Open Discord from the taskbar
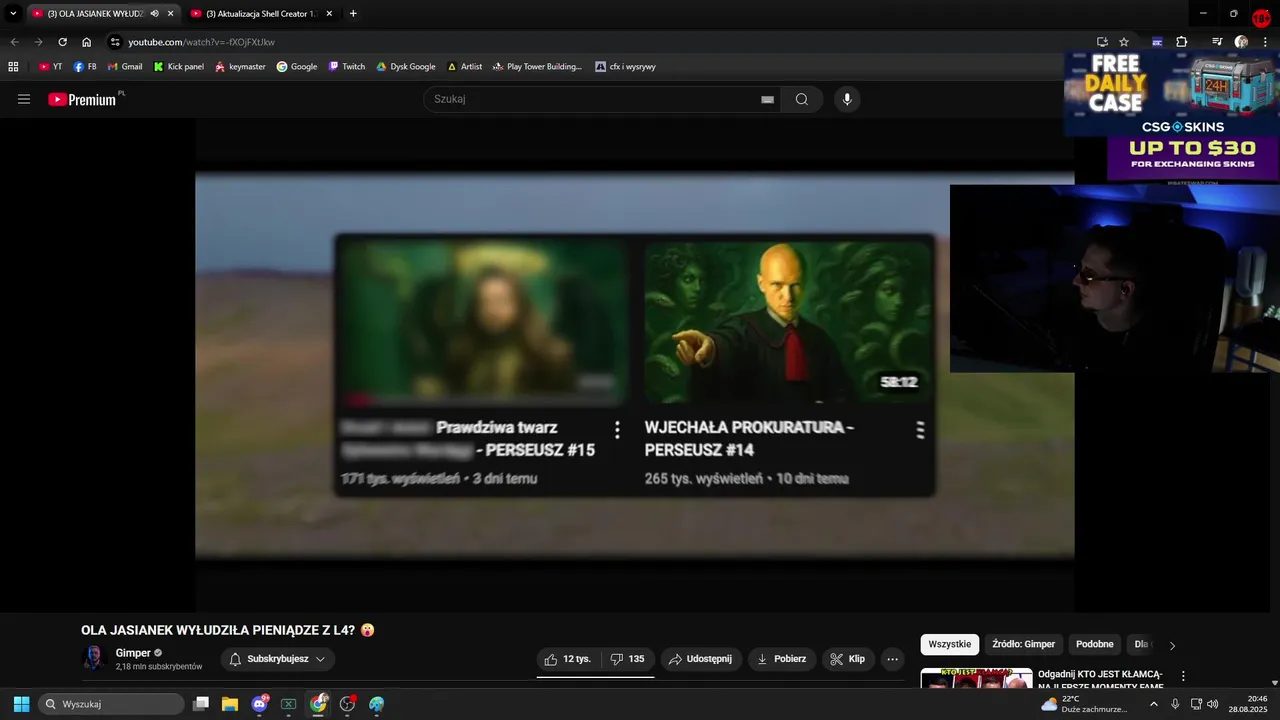The height and width of the screenshot is (720, 1280). pyautogui.click(x=260, y=704)
